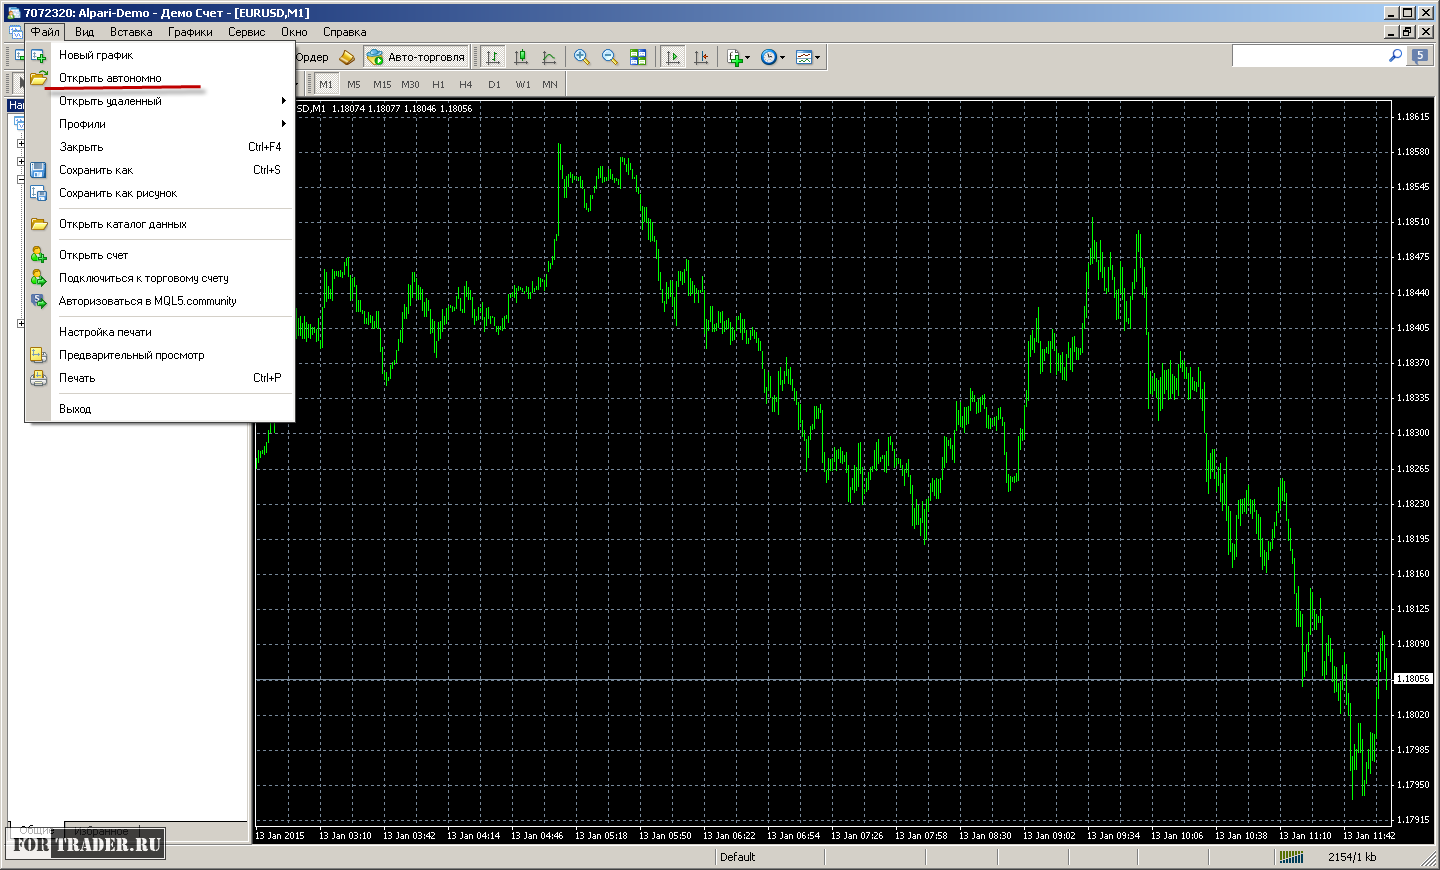Select Настройка печати menu entry
Image resolution: width=1440 pixels, height=870 pixels.
tap(160, 332)
